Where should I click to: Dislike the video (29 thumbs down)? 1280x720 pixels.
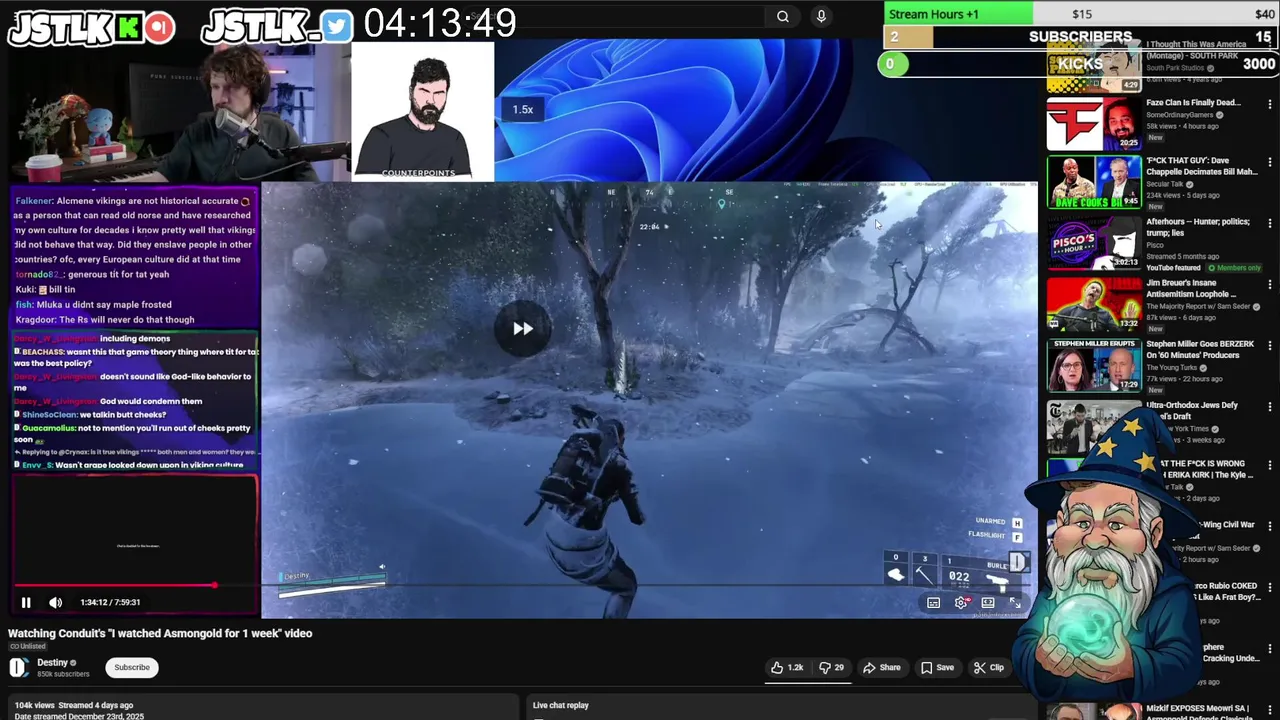point(831,667)
